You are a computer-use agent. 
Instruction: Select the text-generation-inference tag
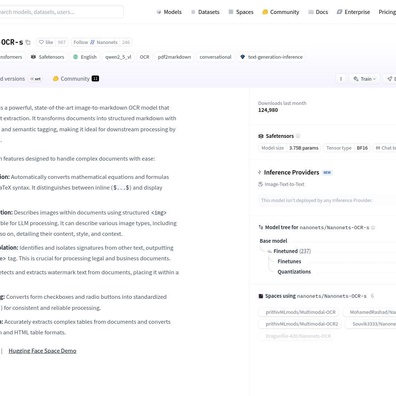[271, 57]
